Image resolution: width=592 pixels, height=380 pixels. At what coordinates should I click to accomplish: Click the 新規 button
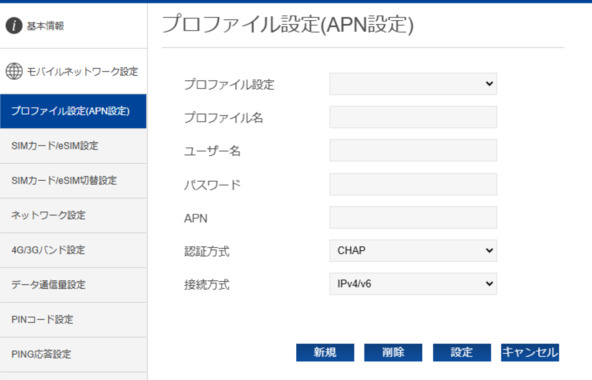click(x=325, y=352)
